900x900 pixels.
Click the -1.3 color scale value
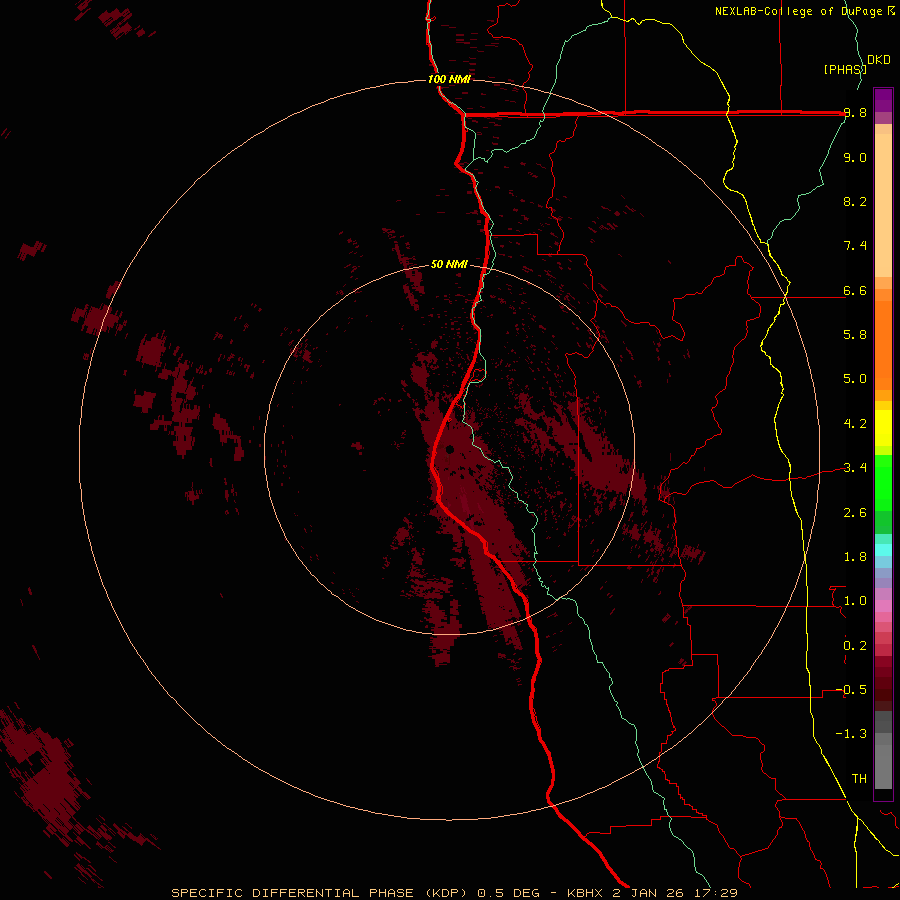[852, 734]
